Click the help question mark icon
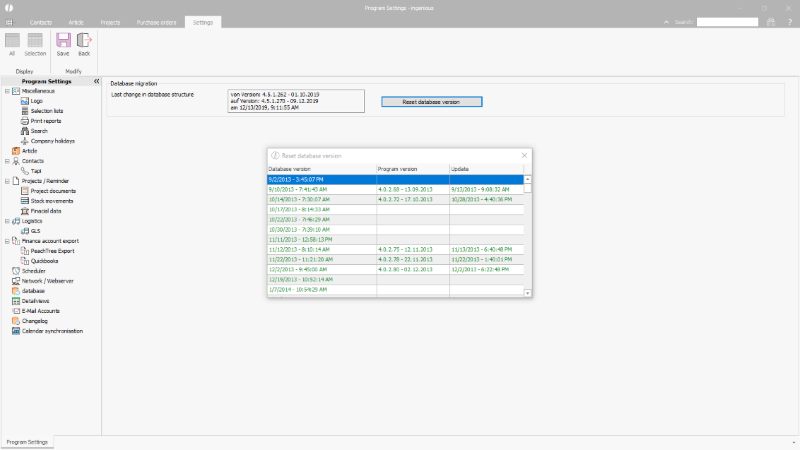 (x=789, y=21)
